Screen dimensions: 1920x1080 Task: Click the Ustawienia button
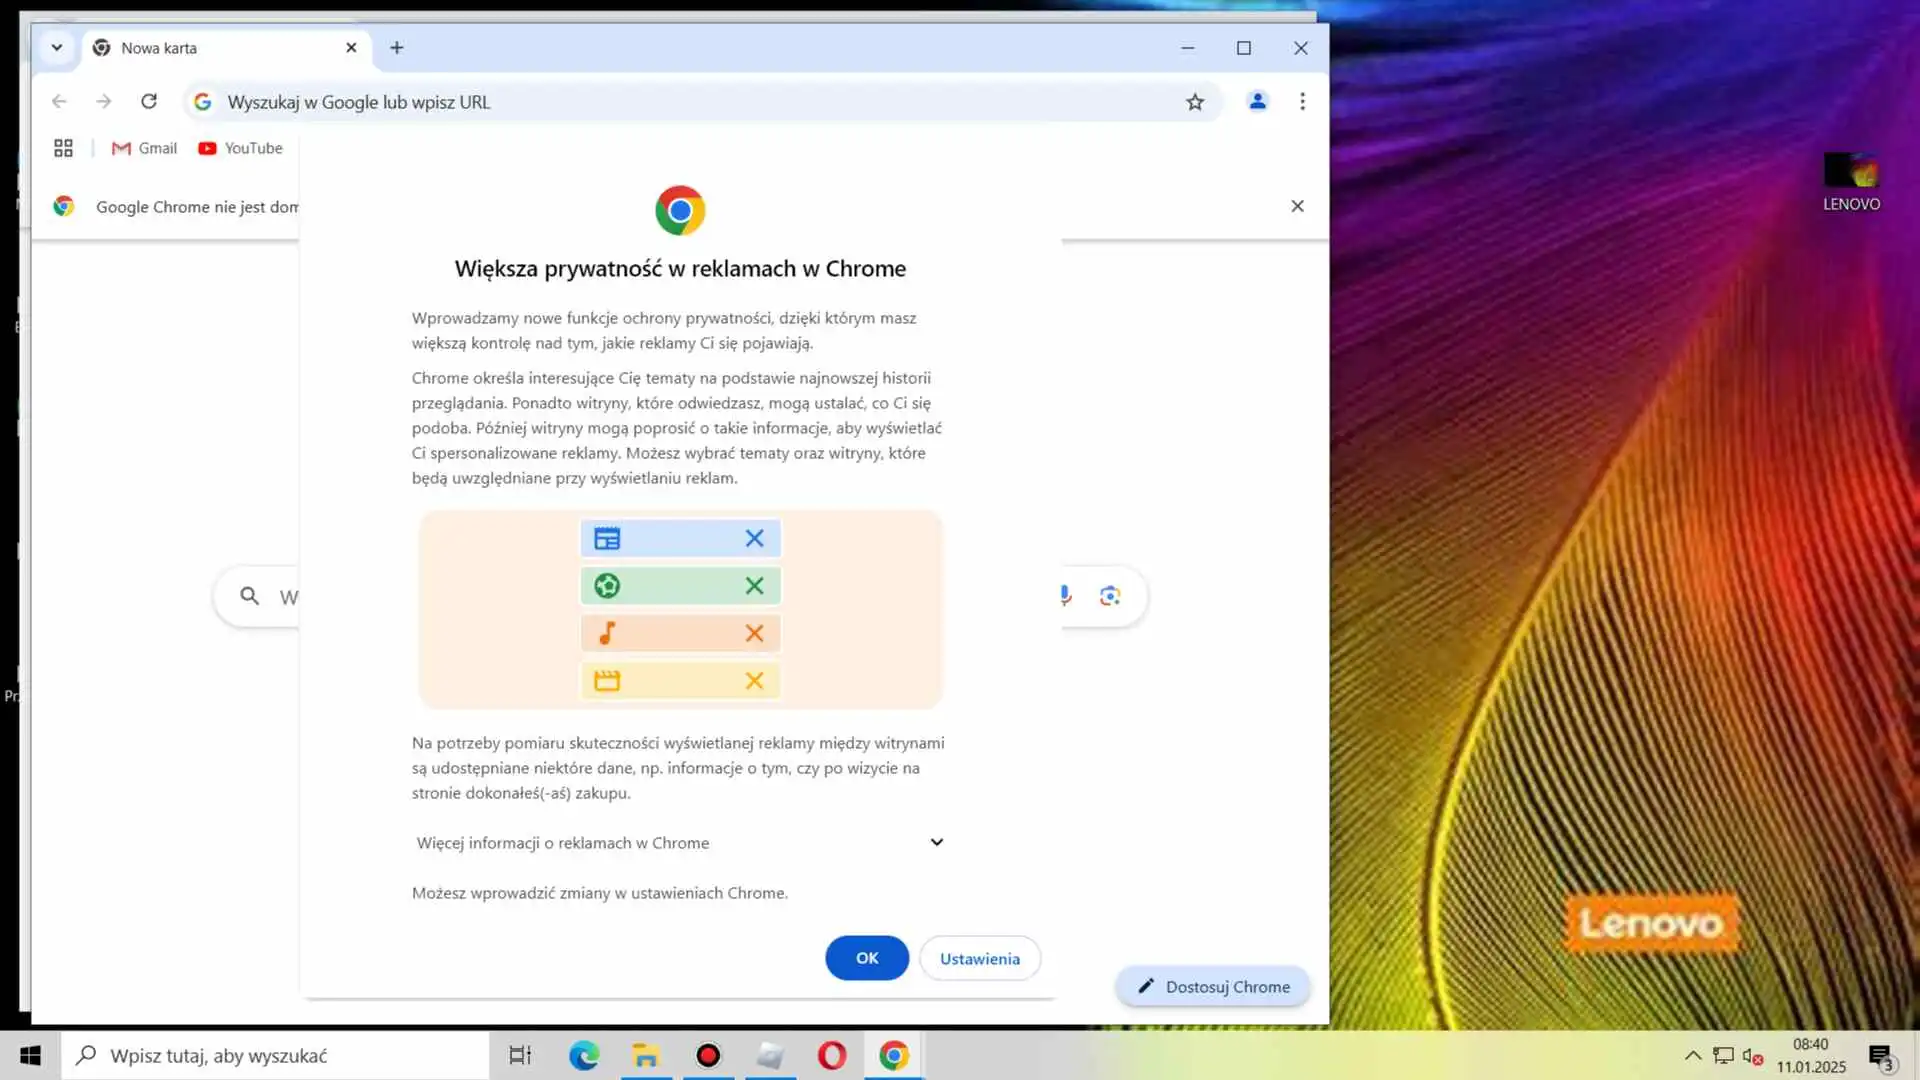(979, 958)
